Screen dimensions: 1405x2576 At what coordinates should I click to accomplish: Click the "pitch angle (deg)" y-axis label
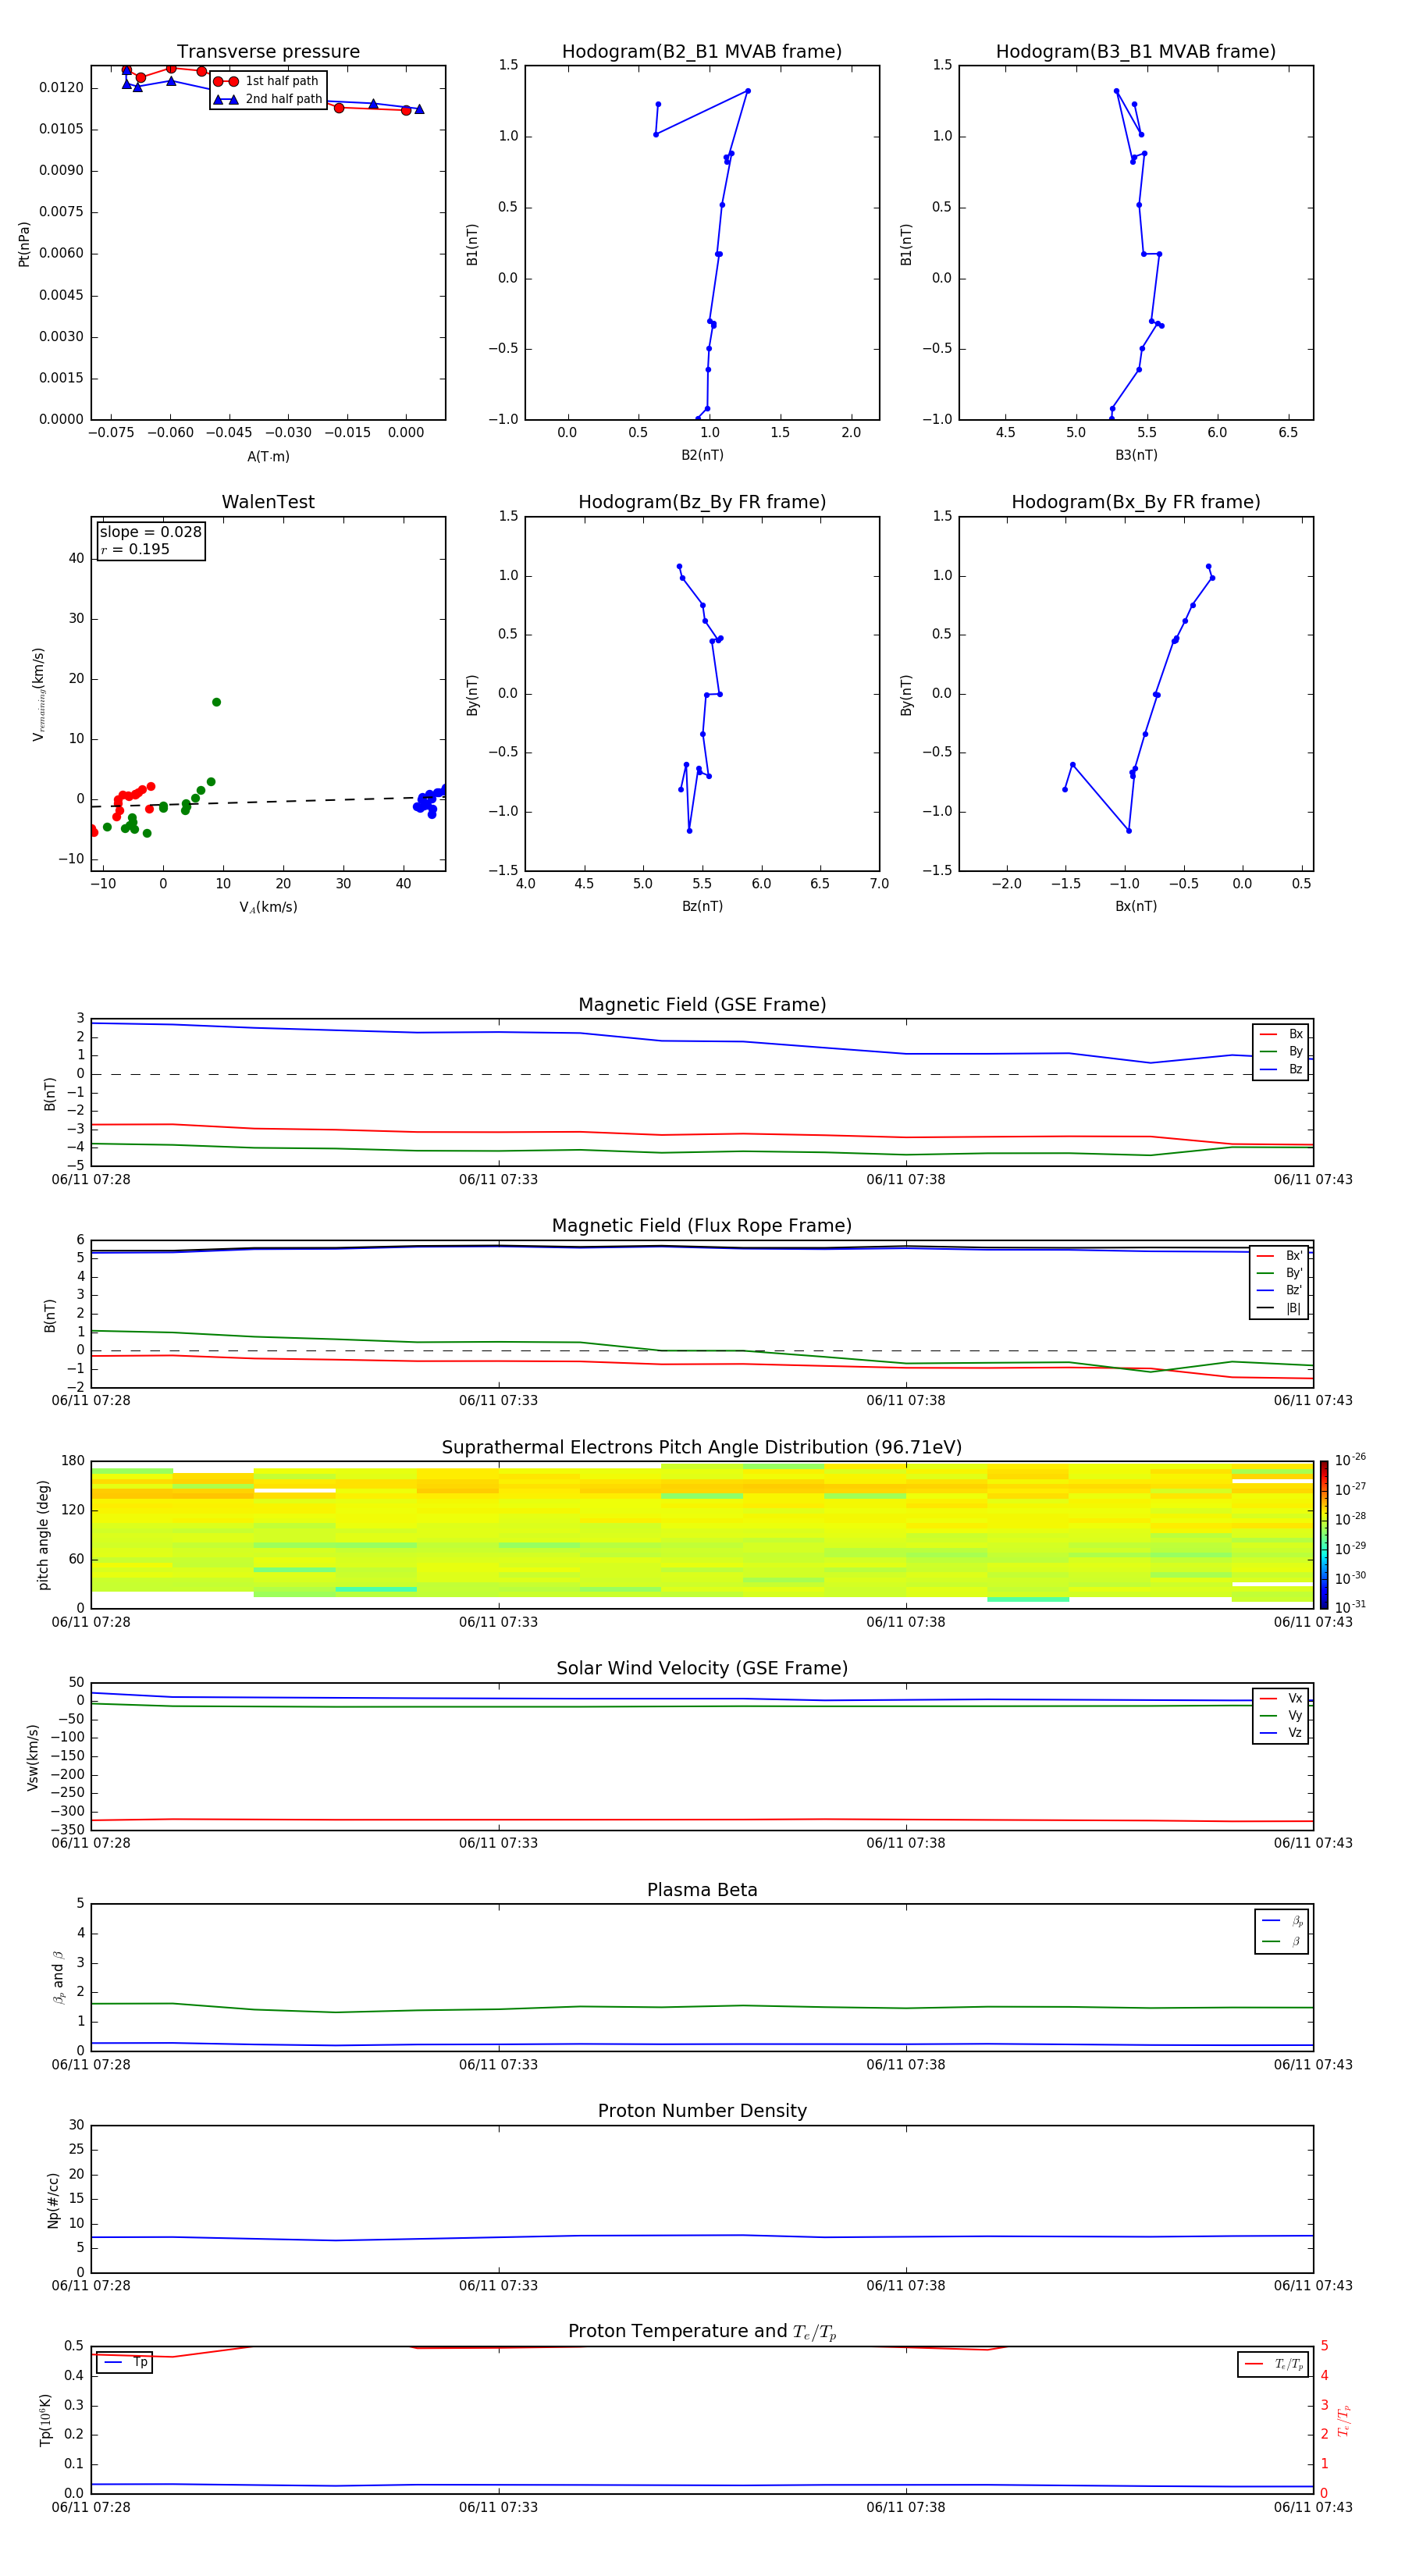pyautogui.click(x=43, y=1535)
